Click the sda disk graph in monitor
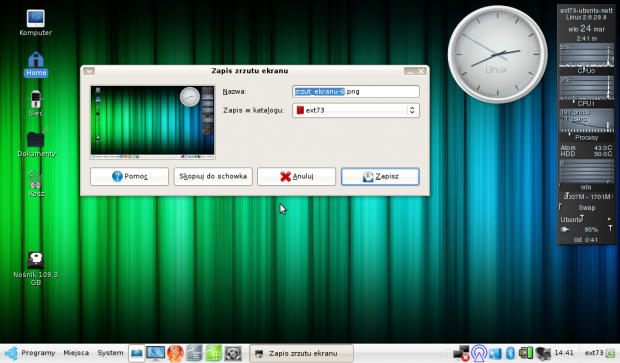620x363 pixels. pyautogui.click(x=586, y=172)
